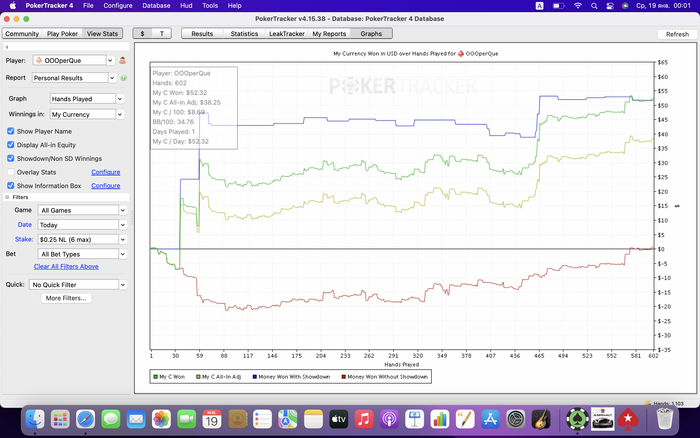700x438 pixels.
Task: Open the Report dropdown showing Personal Results
Action: (x=74, y=78)
